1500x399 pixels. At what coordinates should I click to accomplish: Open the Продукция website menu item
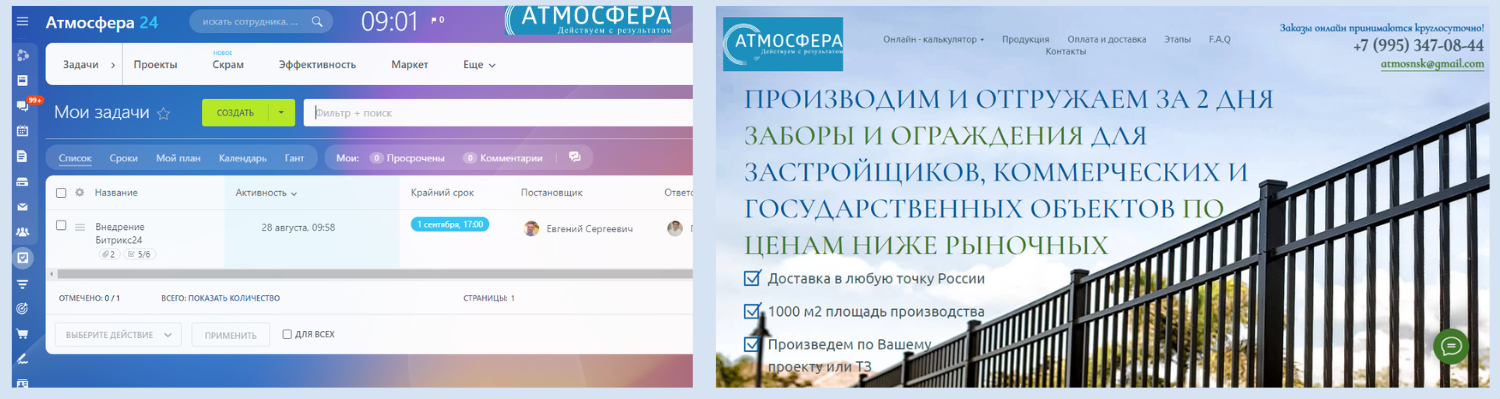[x=1025, y=39]
